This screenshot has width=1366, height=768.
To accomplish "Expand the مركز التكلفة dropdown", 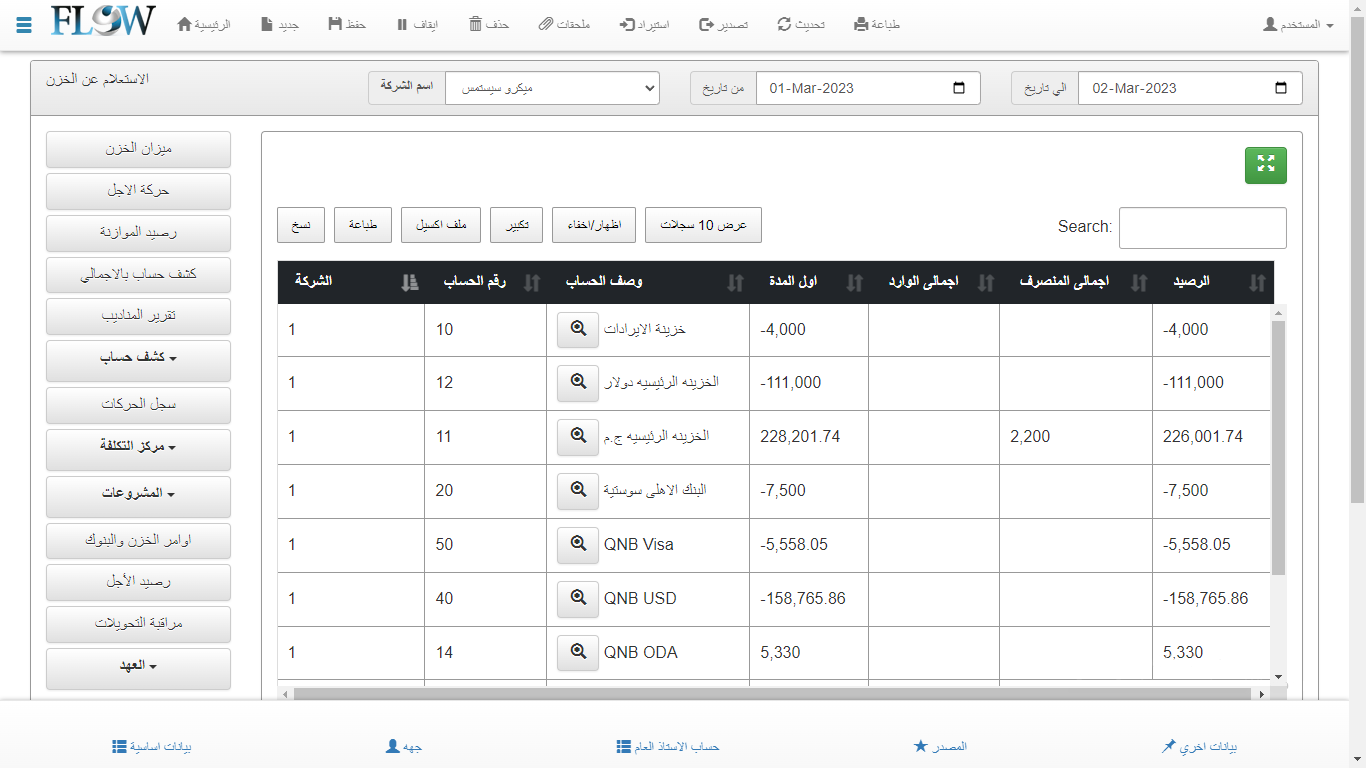I will (138, 447).
